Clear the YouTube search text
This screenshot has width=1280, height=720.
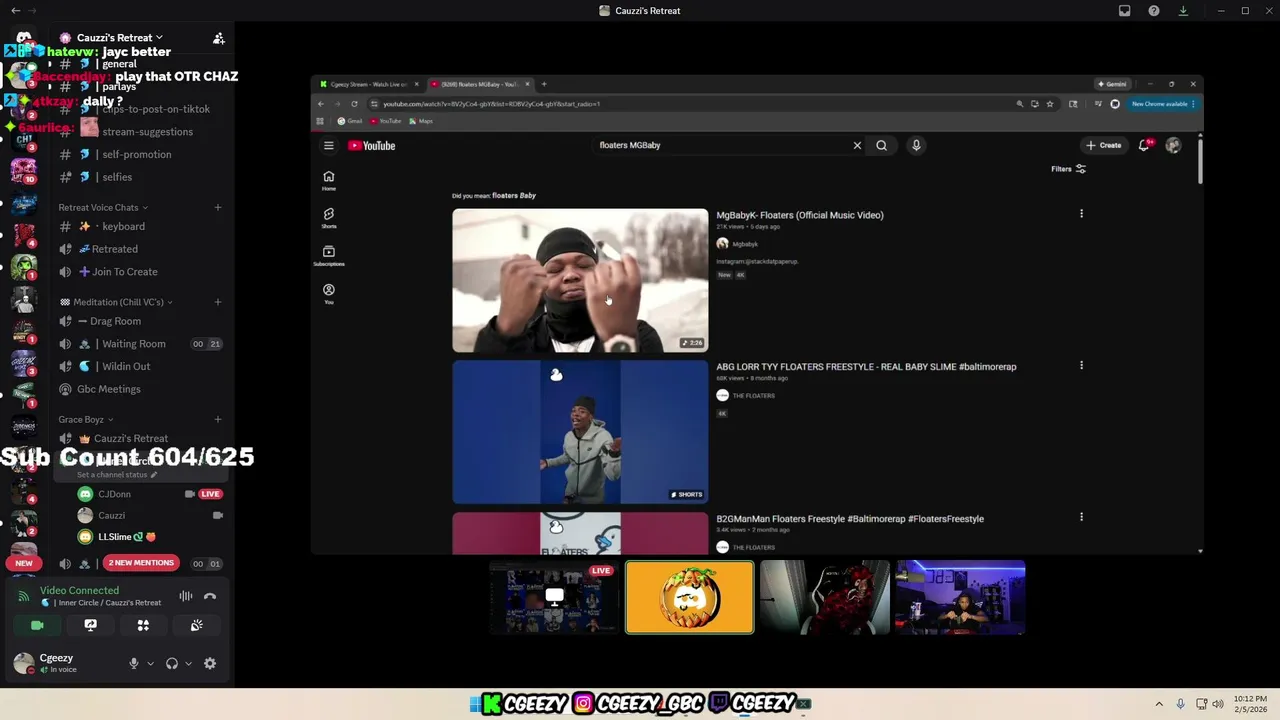point(857,145)
